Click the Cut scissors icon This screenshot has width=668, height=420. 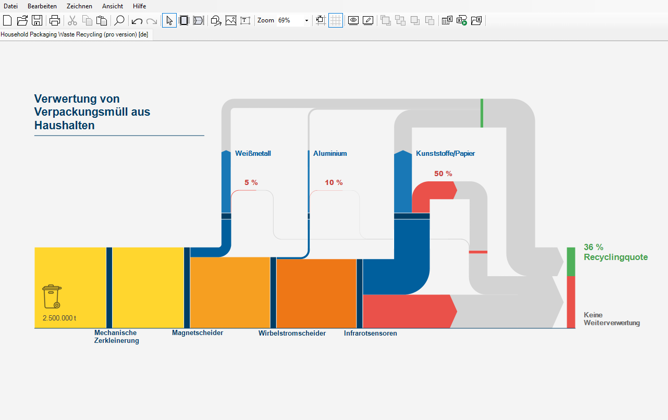pyautogui.click(x=72, y=20)
